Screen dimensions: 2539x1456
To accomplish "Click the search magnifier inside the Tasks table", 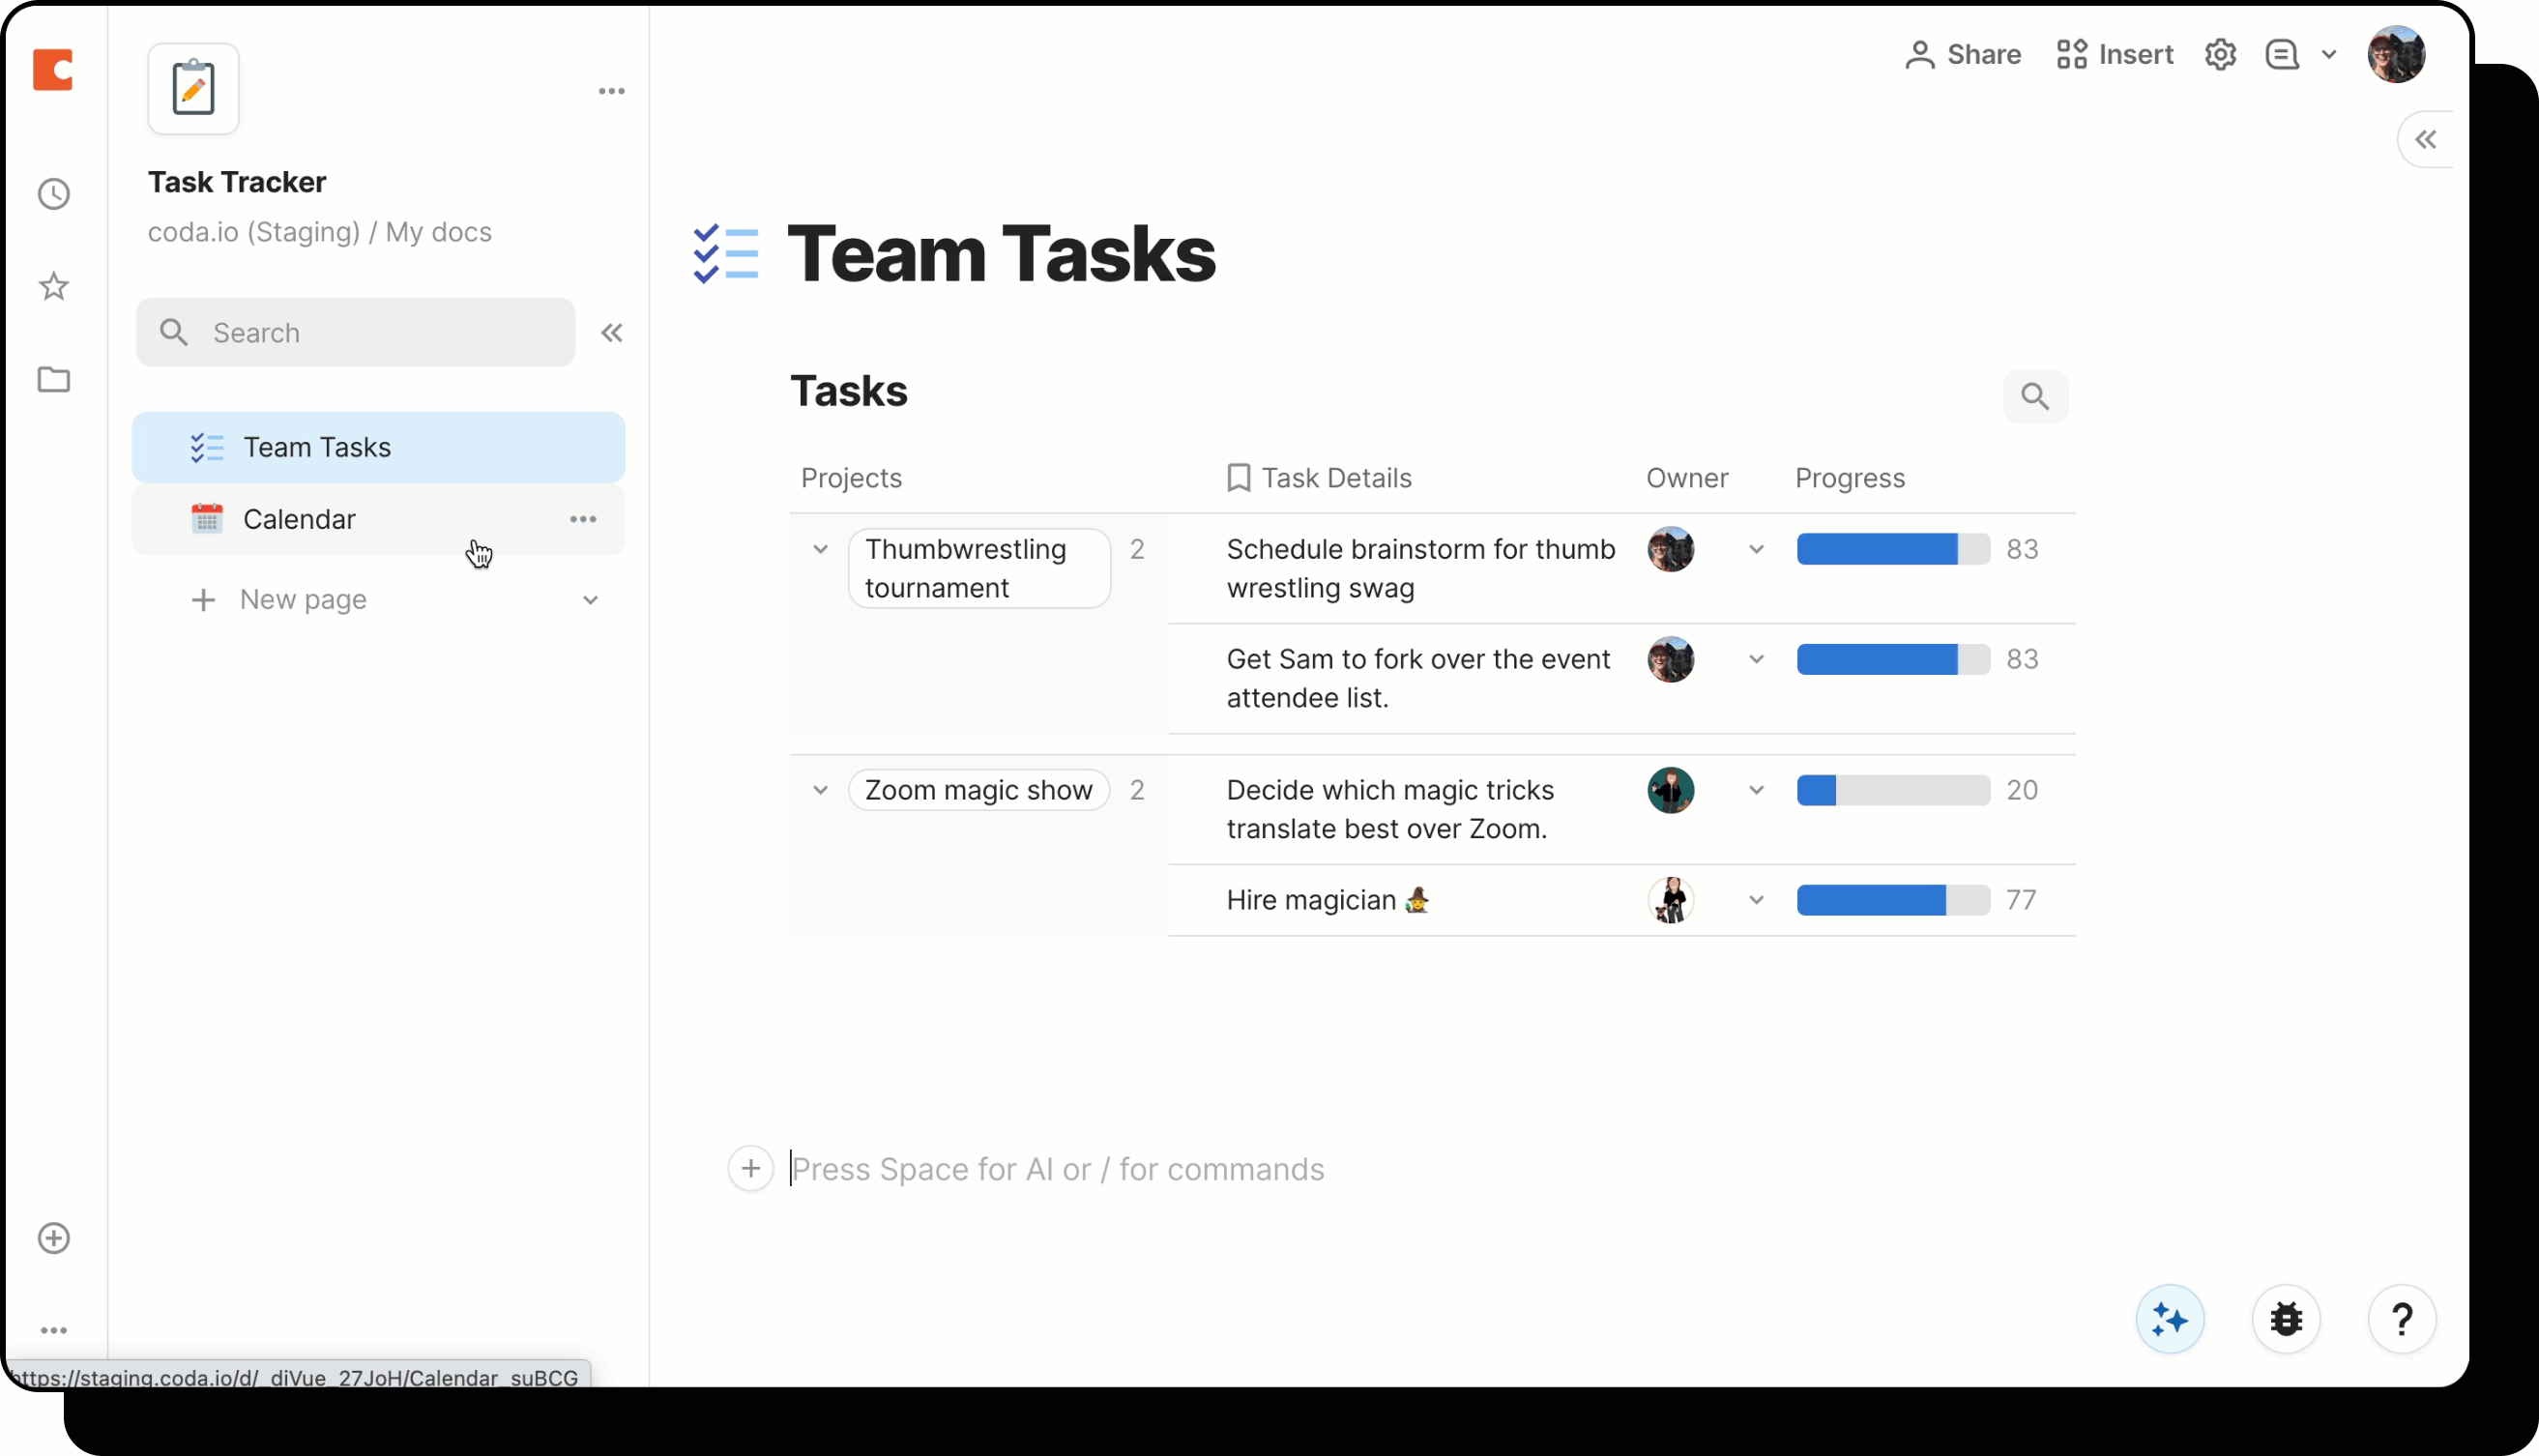I will pyautogui.click(x=2035, y=396).
